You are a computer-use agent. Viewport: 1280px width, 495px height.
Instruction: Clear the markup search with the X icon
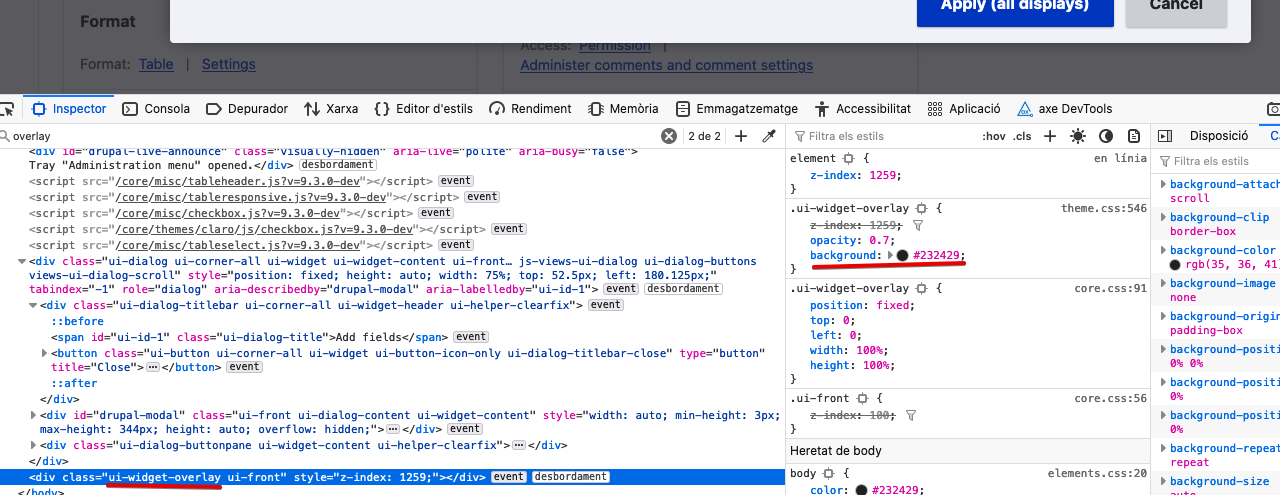tap(668, 136)
